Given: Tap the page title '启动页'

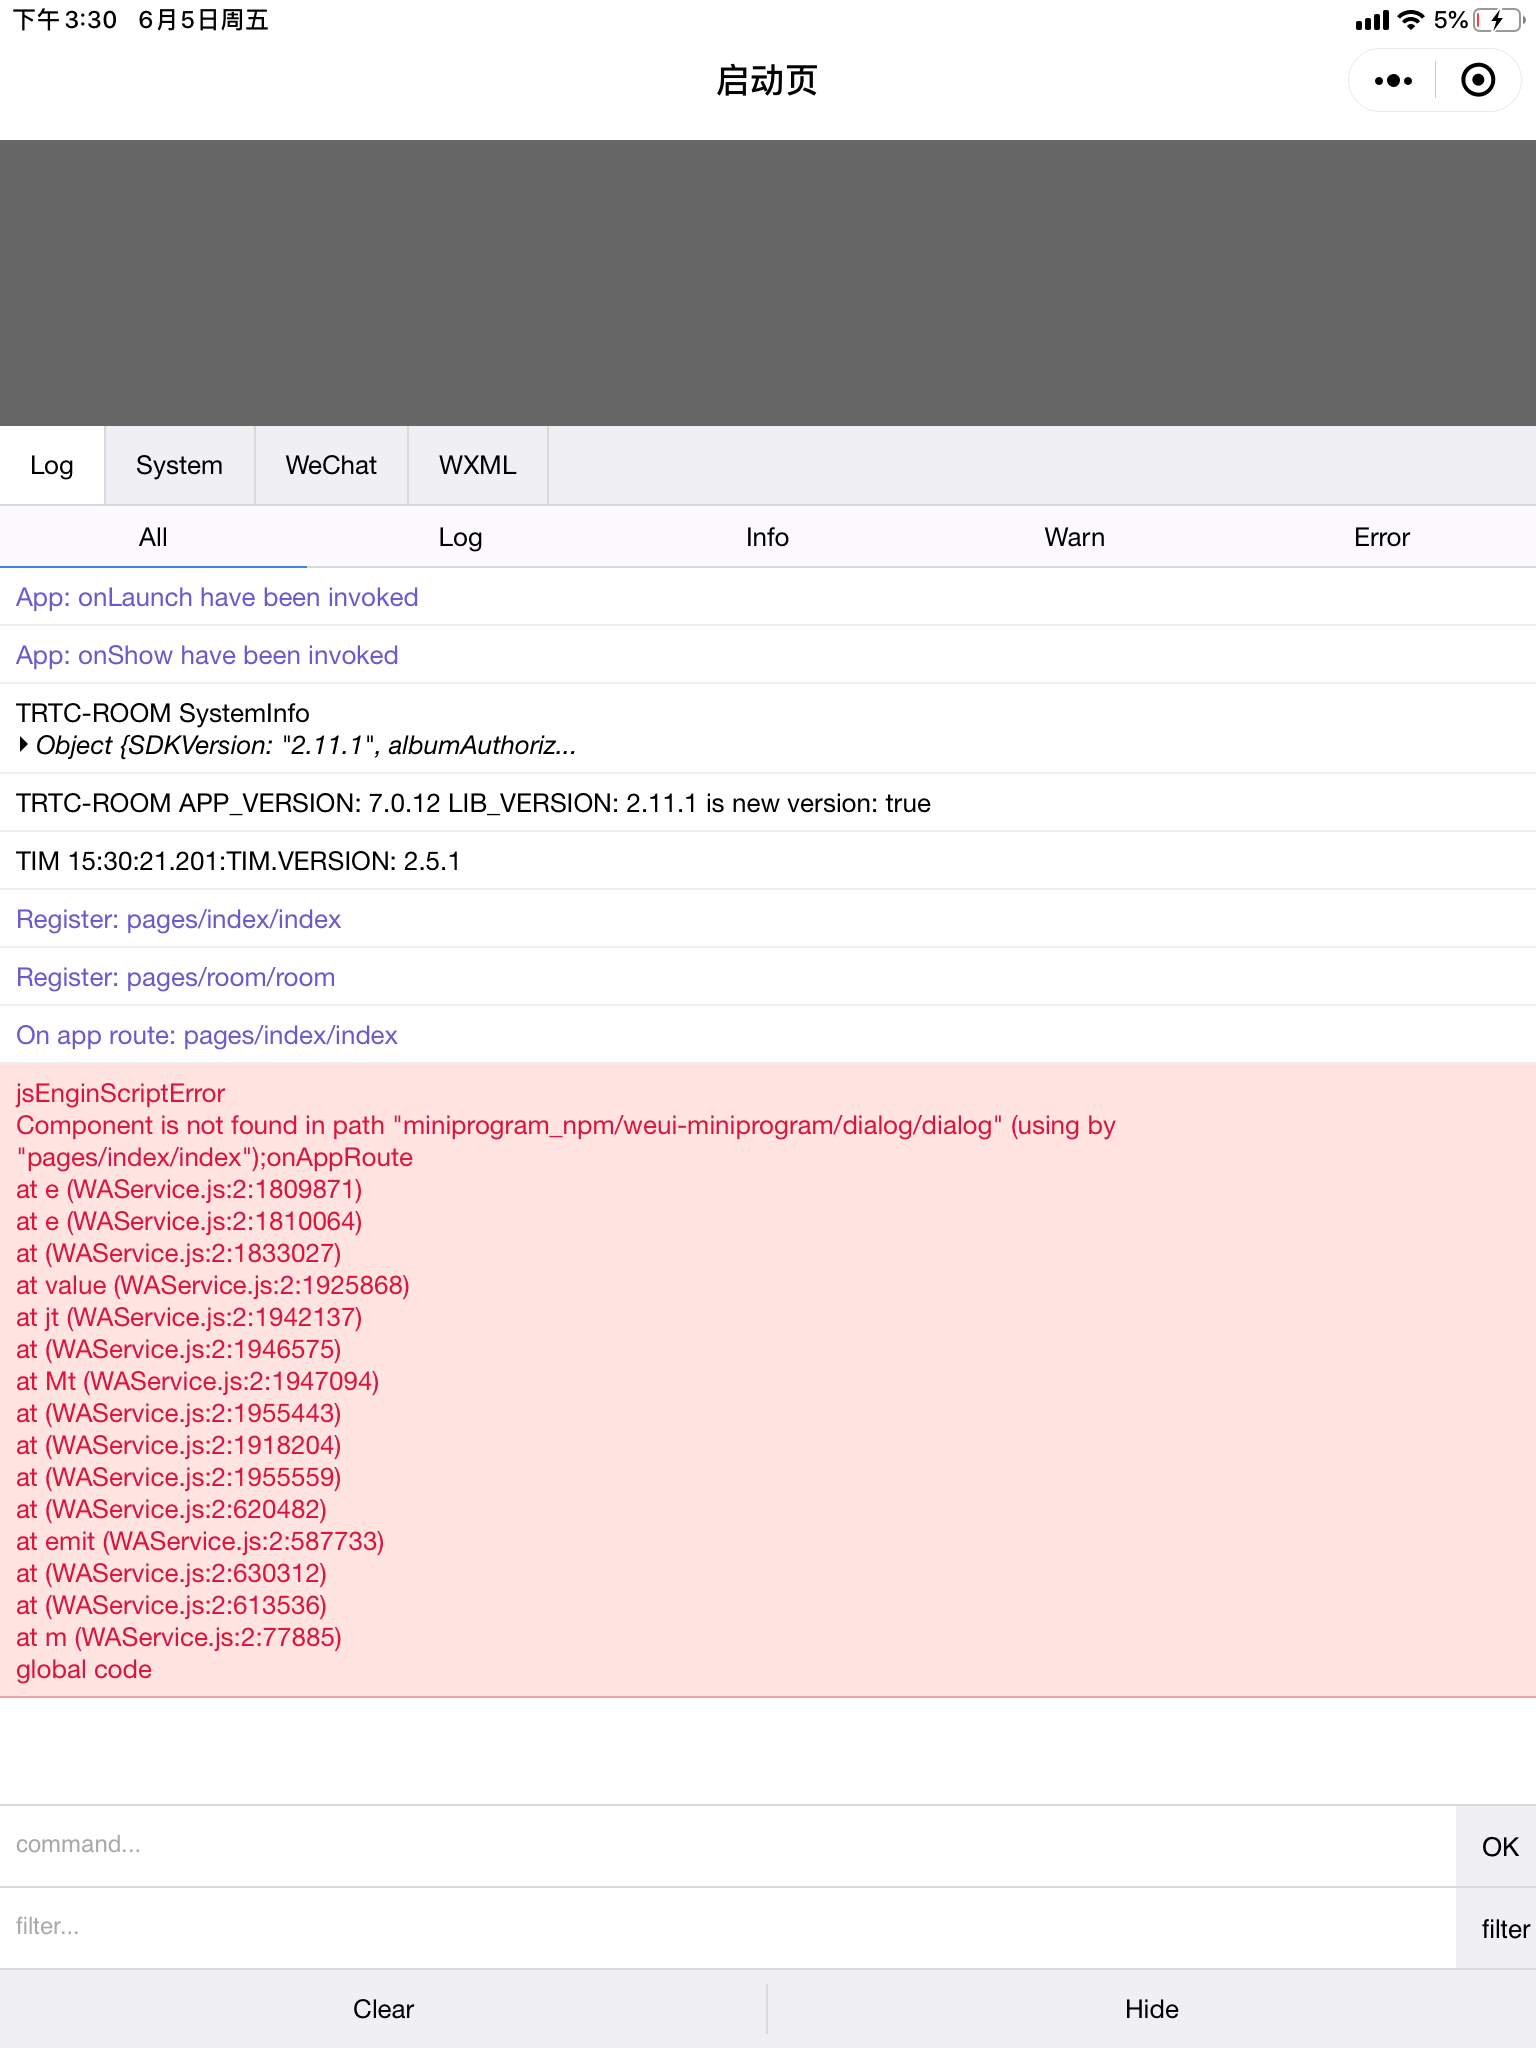Looking at the screenshot, I should (x=767, y=80).
